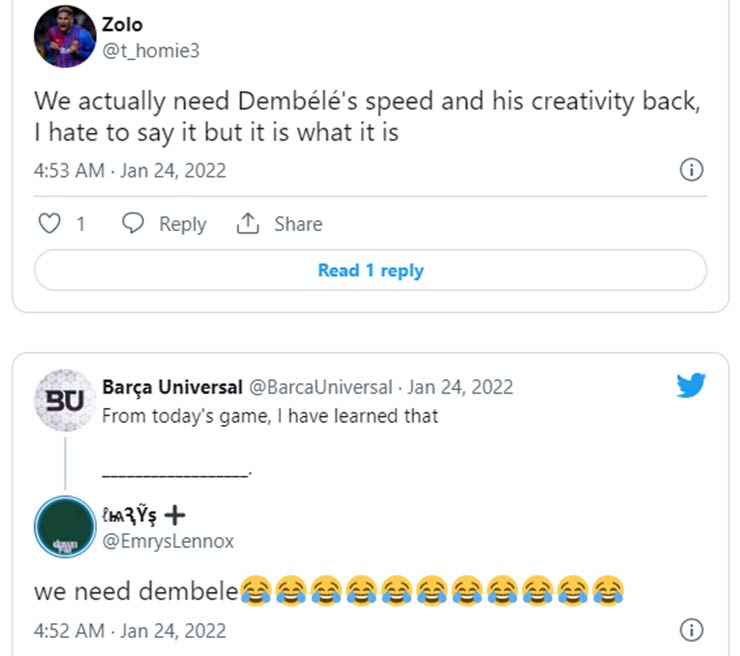
Task: Open the @t_homie3 handle link
Action: click(151, 50)
